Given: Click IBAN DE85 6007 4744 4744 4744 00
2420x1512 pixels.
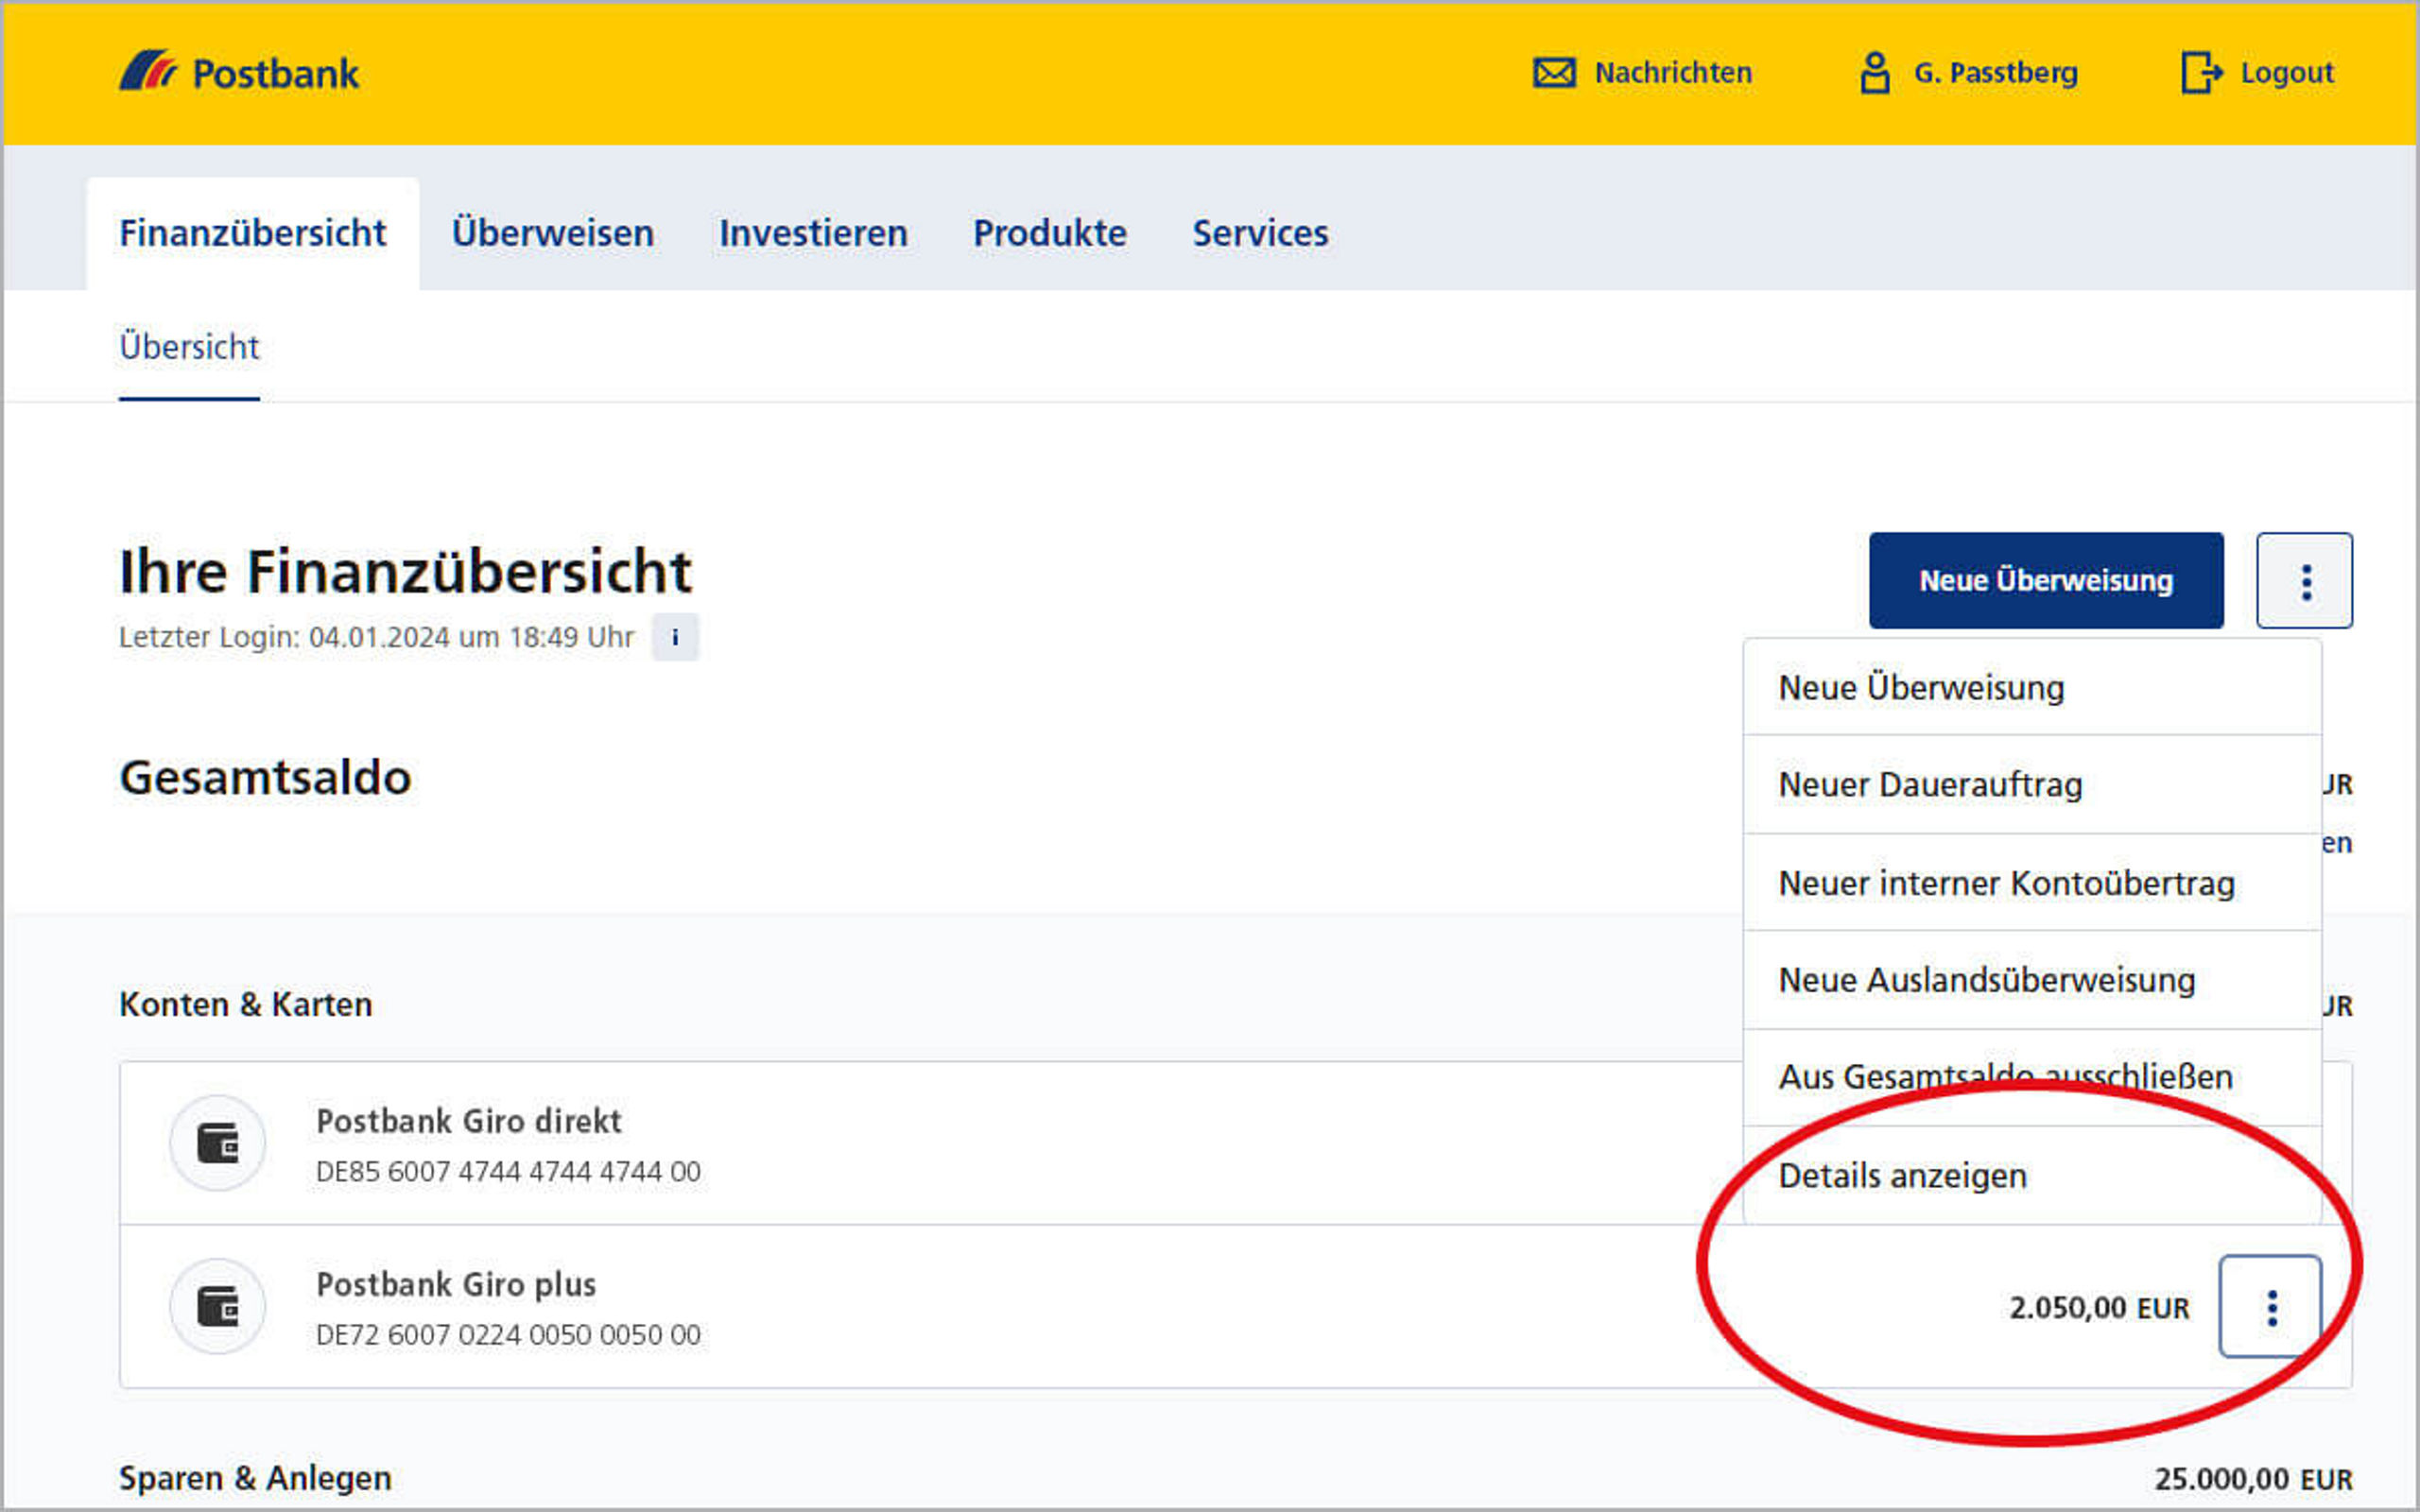Looking at the screenshot, I should coord(508,1171).
